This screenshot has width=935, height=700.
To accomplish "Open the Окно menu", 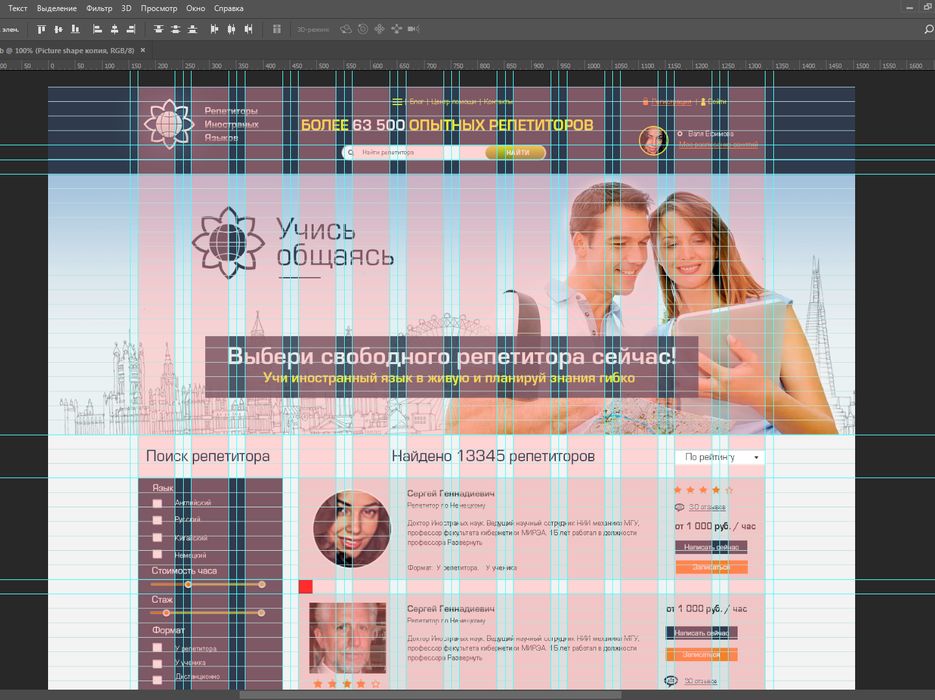I will pyautogui.click(x=196, y=8).
